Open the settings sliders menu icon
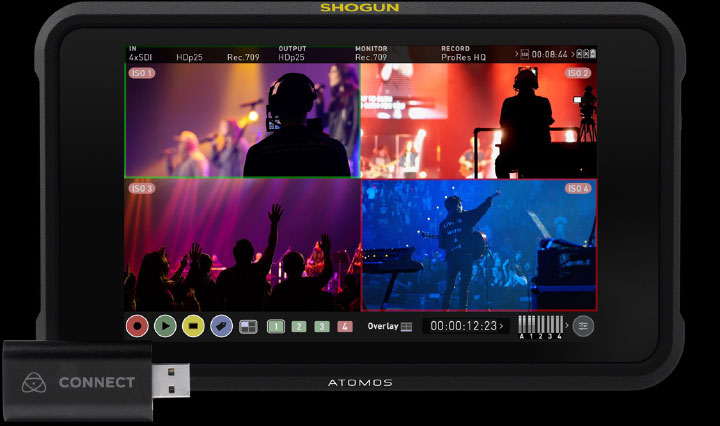Screen dimensions: 720x426 [583, 326]
